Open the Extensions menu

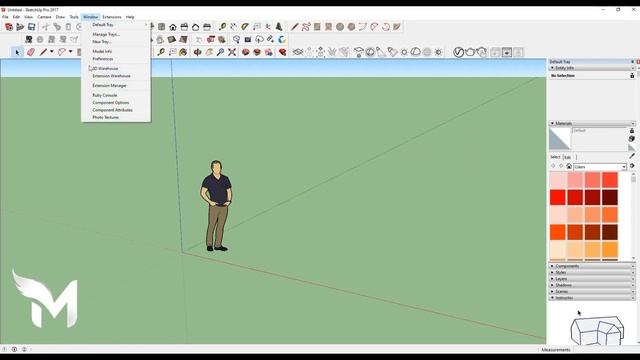[x=111, y=17]
